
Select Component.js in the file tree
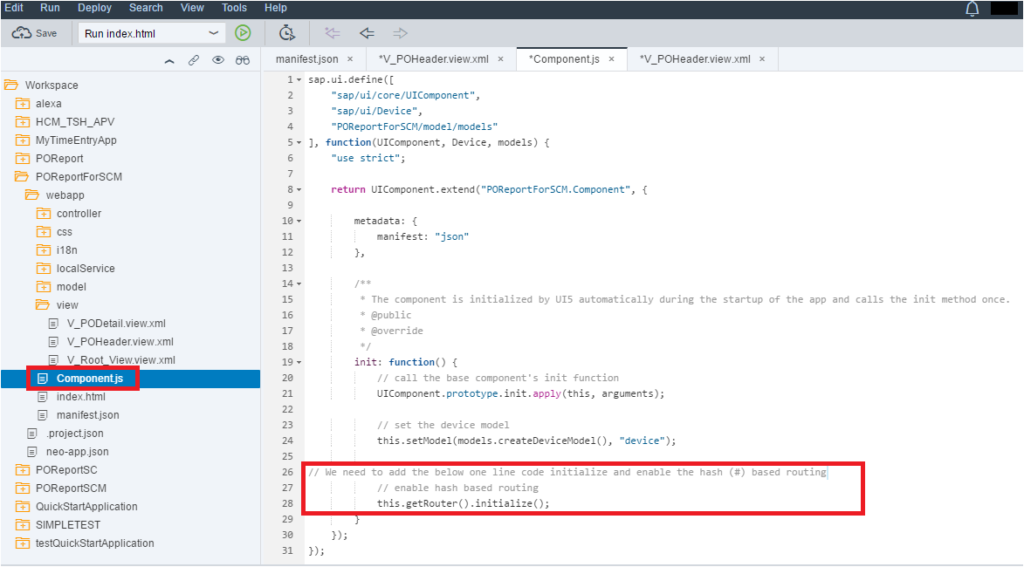coord(89,378)
